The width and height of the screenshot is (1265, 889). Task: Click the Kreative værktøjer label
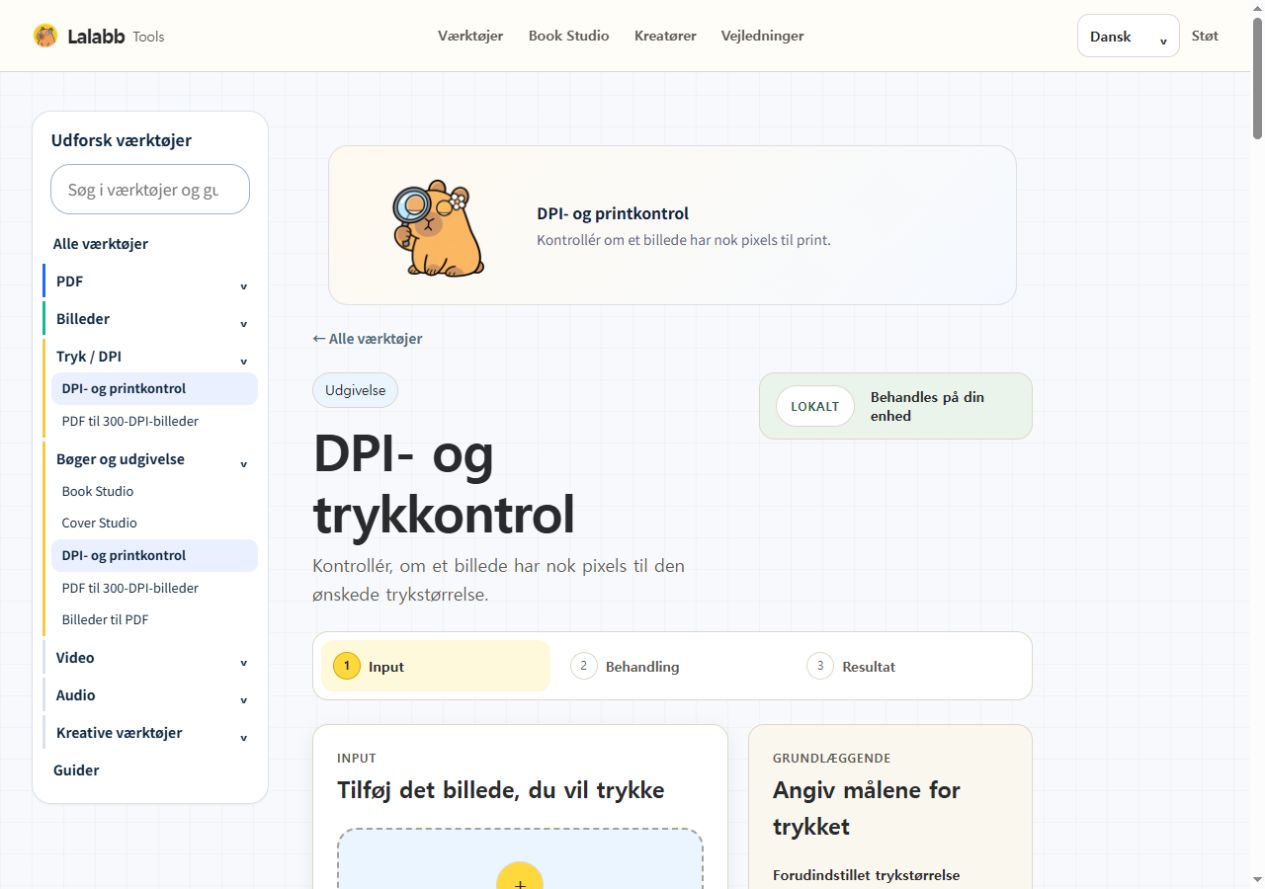[x=119, y=733]
